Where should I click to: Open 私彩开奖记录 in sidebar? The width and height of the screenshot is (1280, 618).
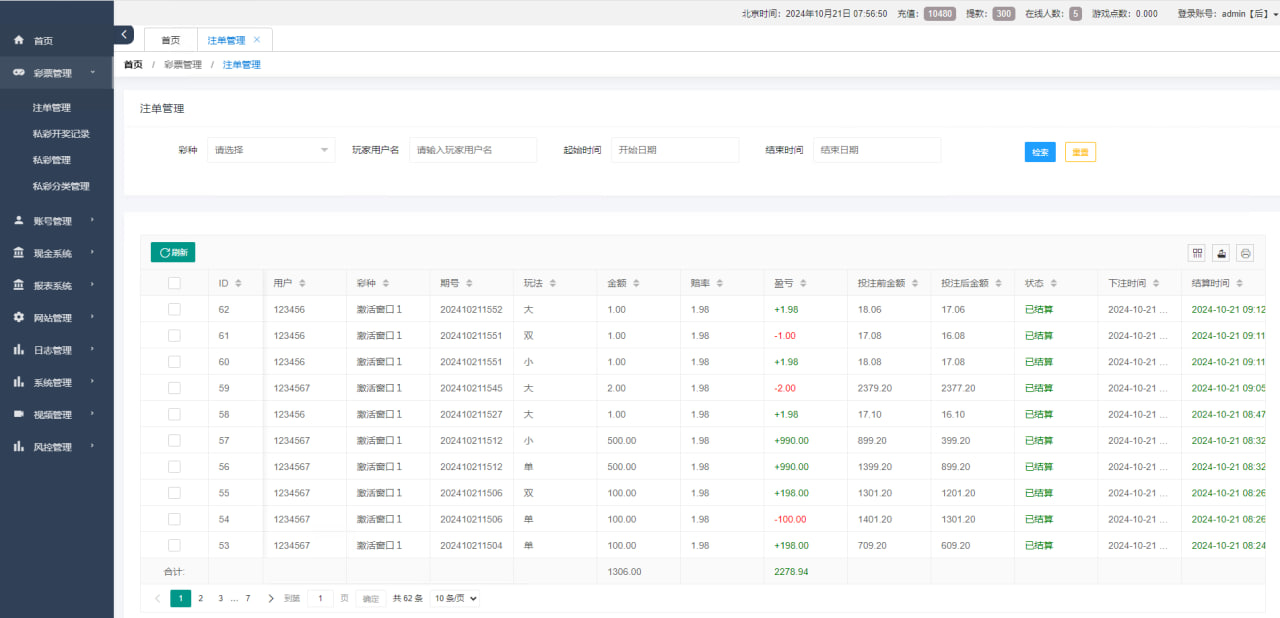(x=61, y=134)
